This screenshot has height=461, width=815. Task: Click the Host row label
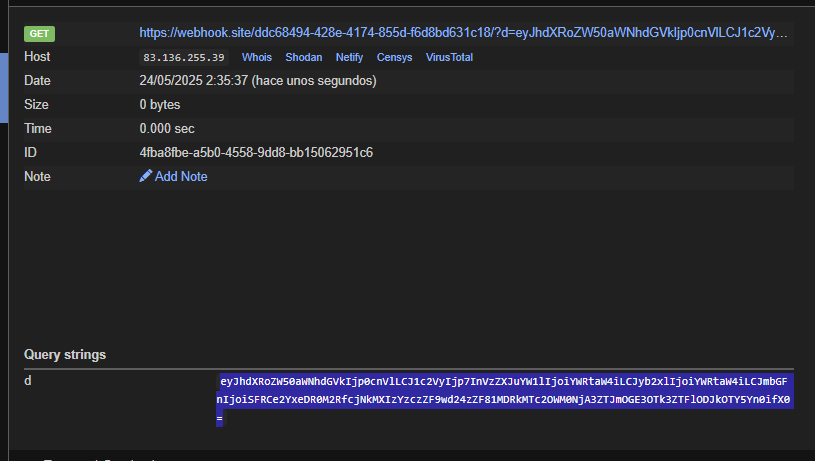point(37,57)
